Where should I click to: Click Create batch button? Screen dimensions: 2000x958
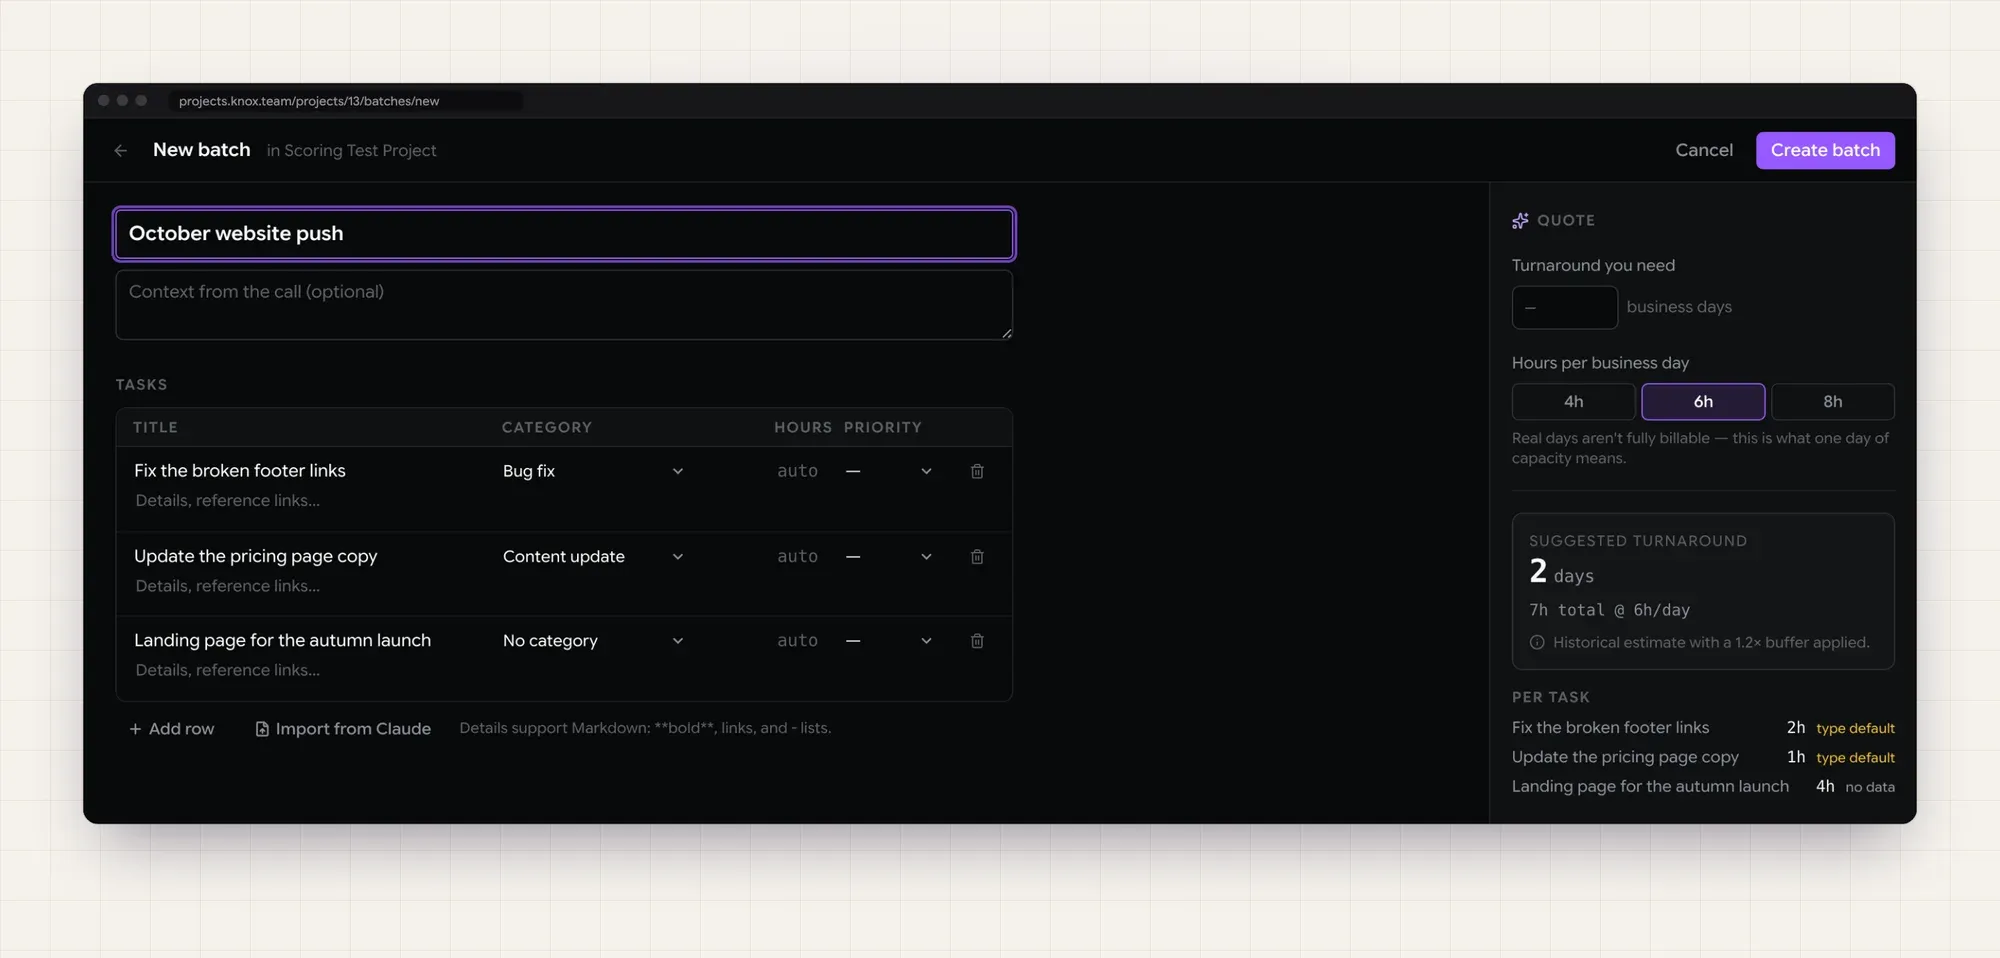pos(1825,150)
